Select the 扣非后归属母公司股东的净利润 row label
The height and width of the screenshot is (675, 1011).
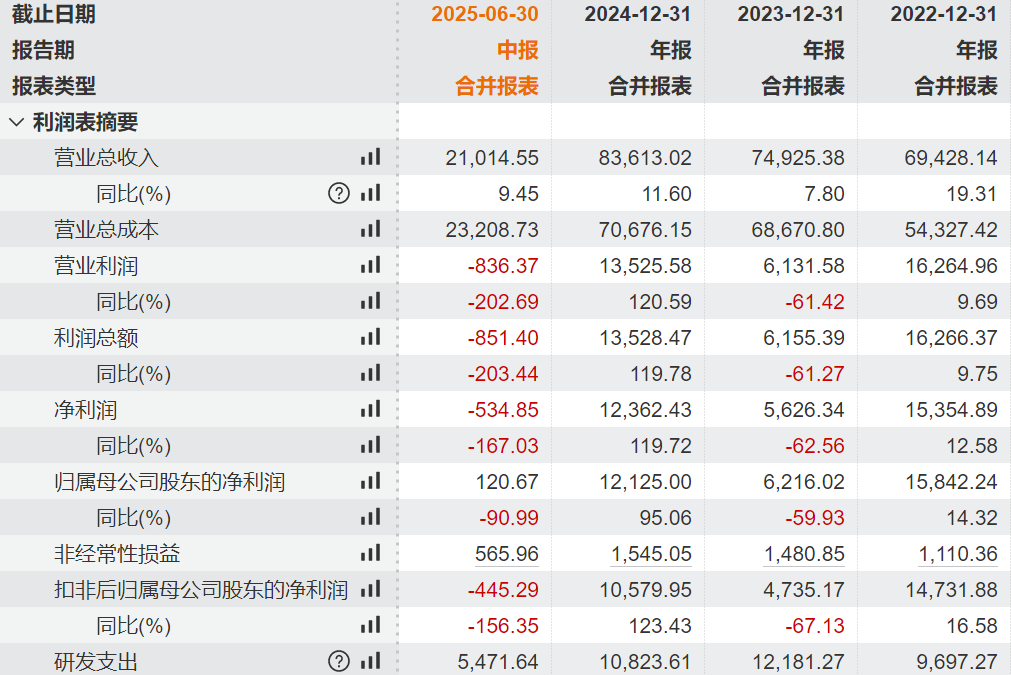pyautogui.click(x=201, y=590)
